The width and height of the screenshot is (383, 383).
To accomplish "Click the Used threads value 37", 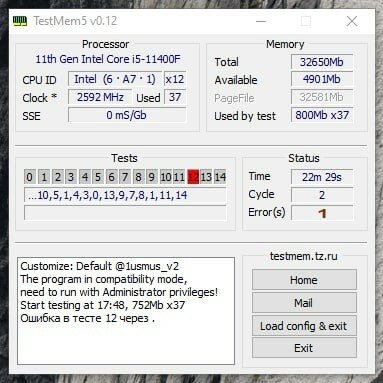I will 175,97.
